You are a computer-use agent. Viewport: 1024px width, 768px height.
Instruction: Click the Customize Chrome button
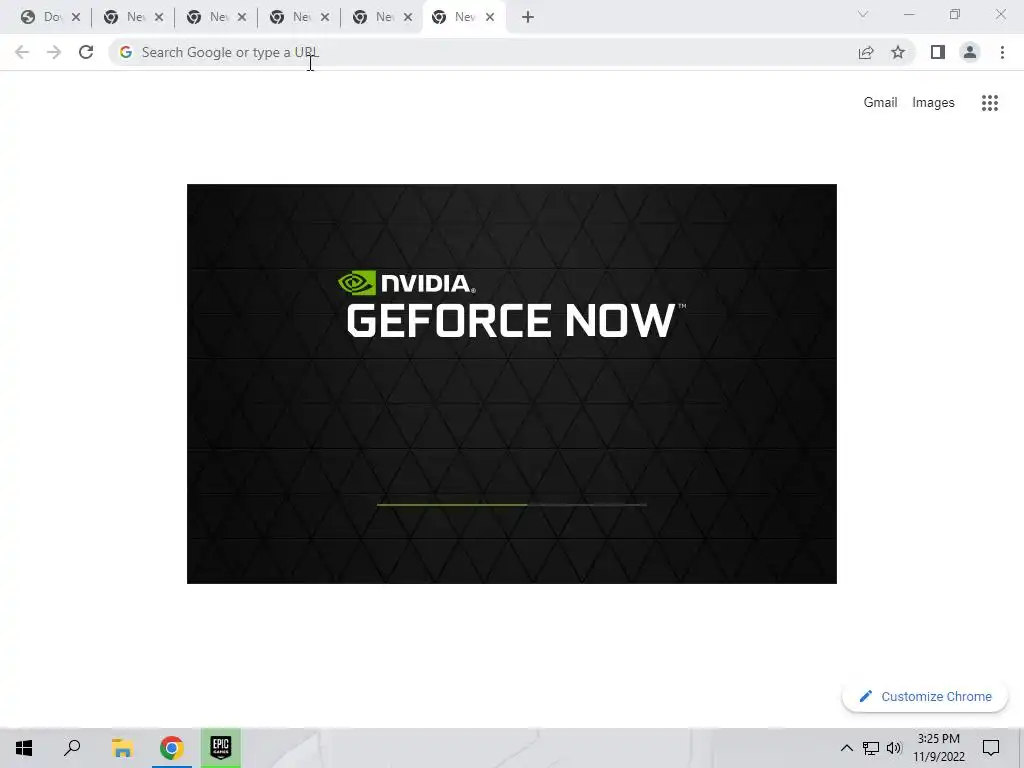925,697
